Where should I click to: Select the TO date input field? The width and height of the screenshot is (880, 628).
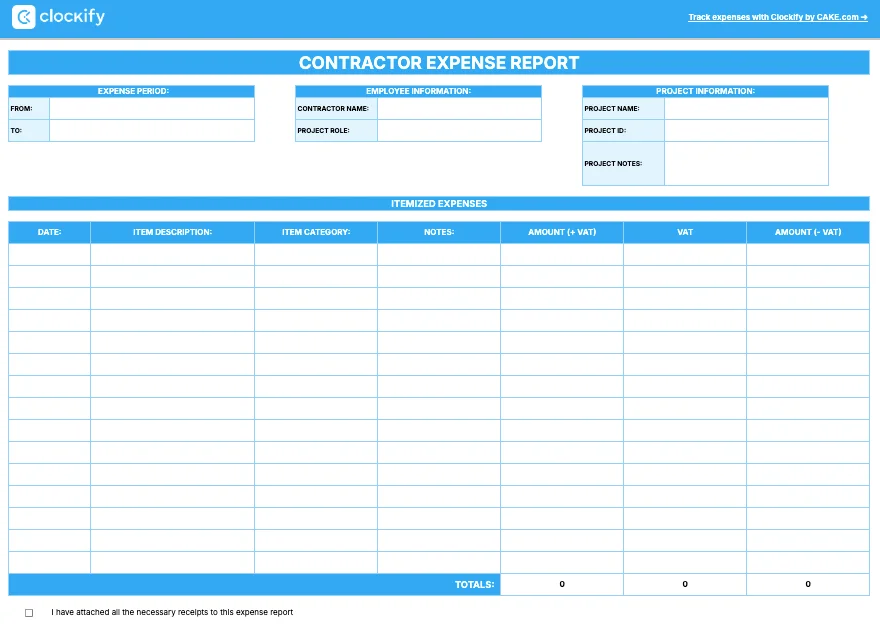tap(152, 130)
